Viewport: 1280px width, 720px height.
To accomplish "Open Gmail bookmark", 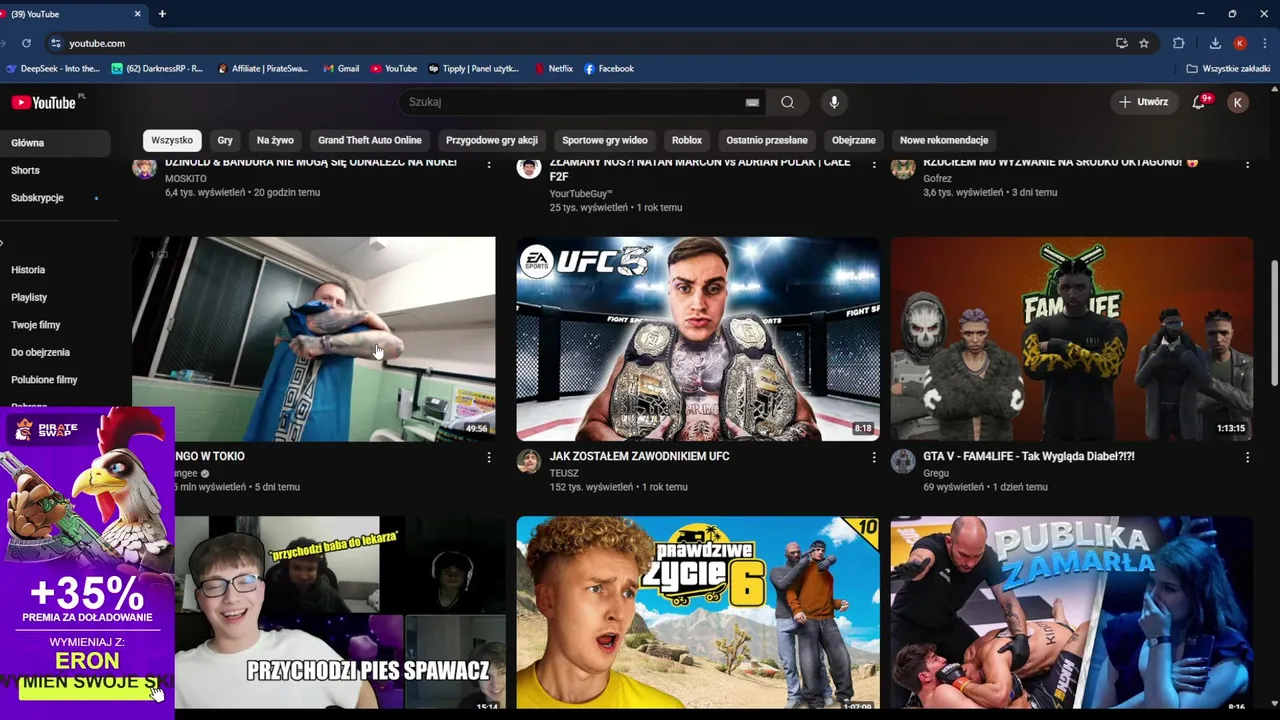I will click(341, 69).
